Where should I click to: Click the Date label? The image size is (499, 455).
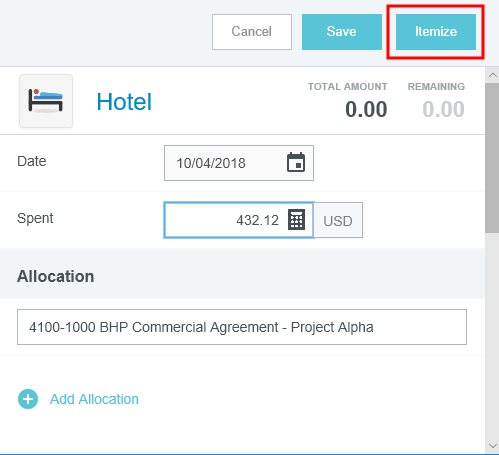32,161
